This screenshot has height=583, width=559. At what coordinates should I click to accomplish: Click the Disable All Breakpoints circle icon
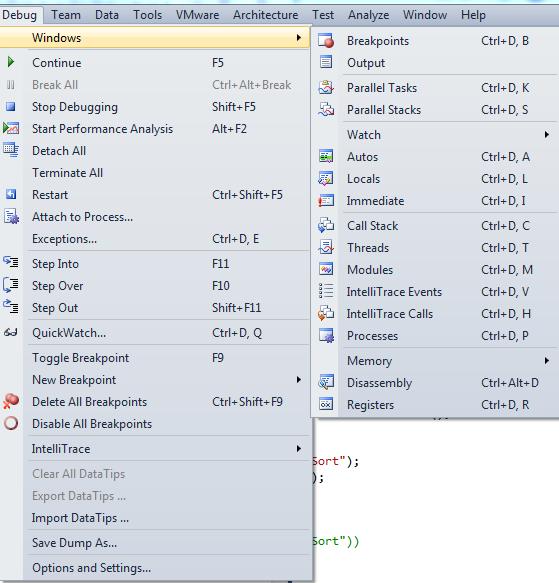tap(11, 423)
